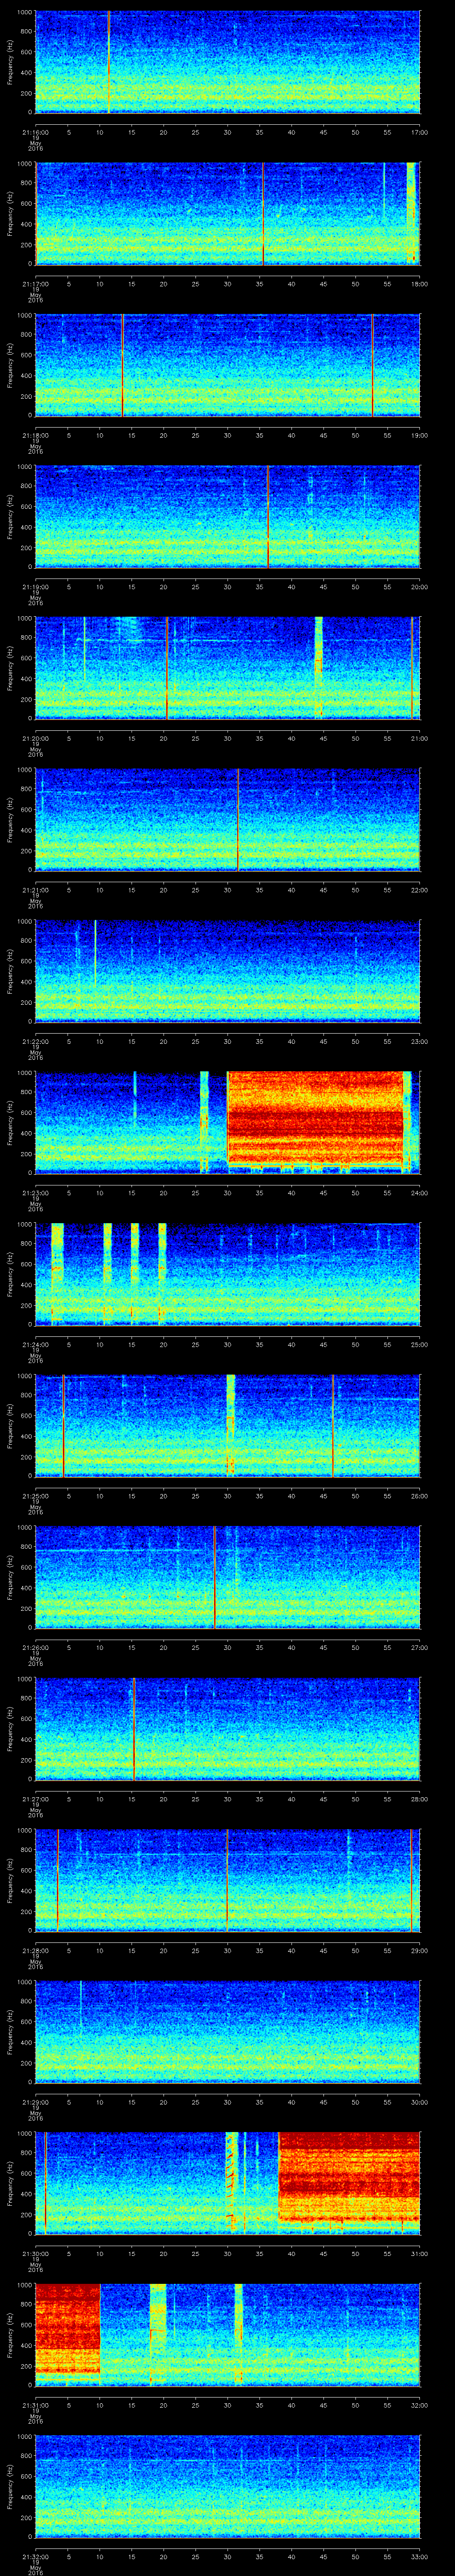Select the red line at 27s in 21:26:00 panel

(214, 1577)
